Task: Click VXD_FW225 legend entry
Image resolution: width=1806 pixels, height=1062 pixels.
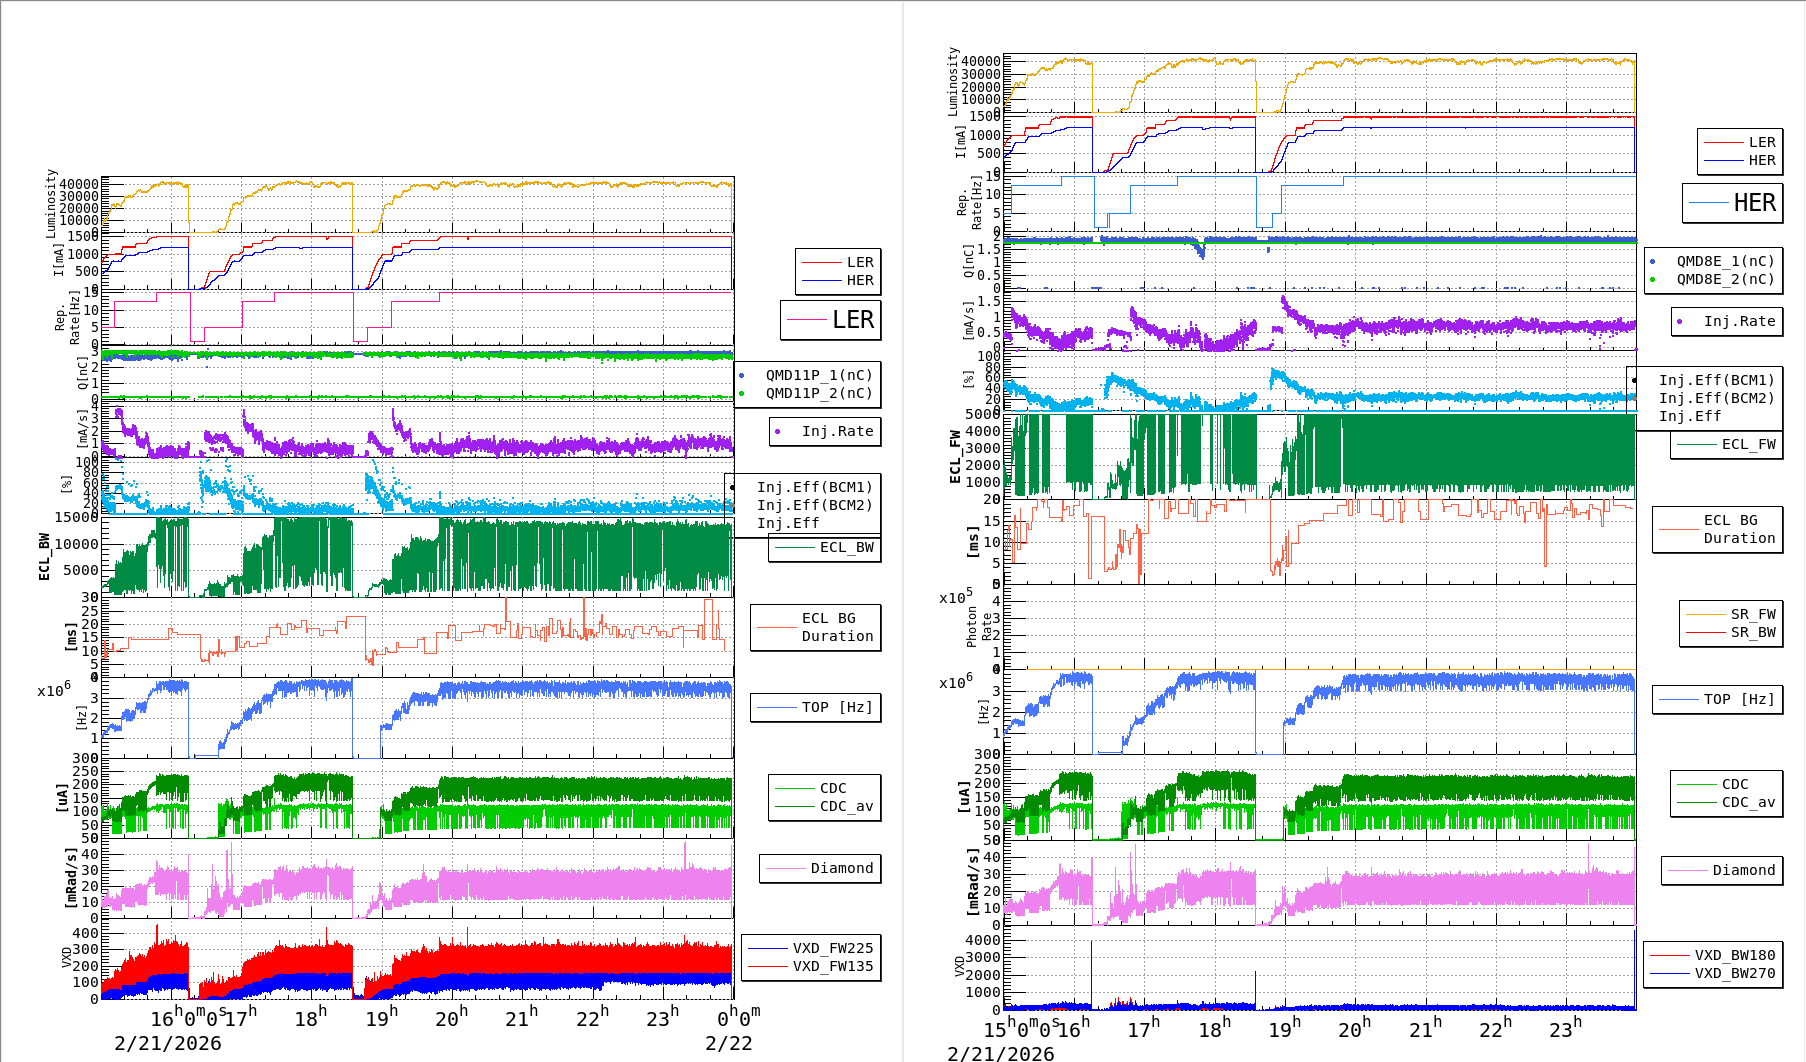Action: click(811, 948)
